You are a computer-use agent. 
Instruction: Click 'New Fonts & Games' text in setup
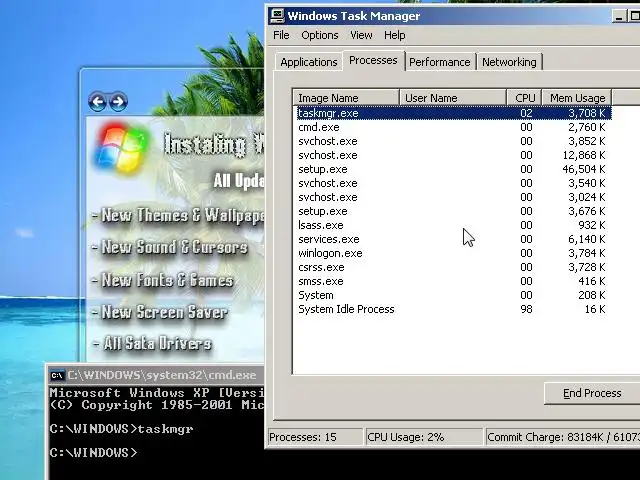pyautogui.click(x=163, y=280)
